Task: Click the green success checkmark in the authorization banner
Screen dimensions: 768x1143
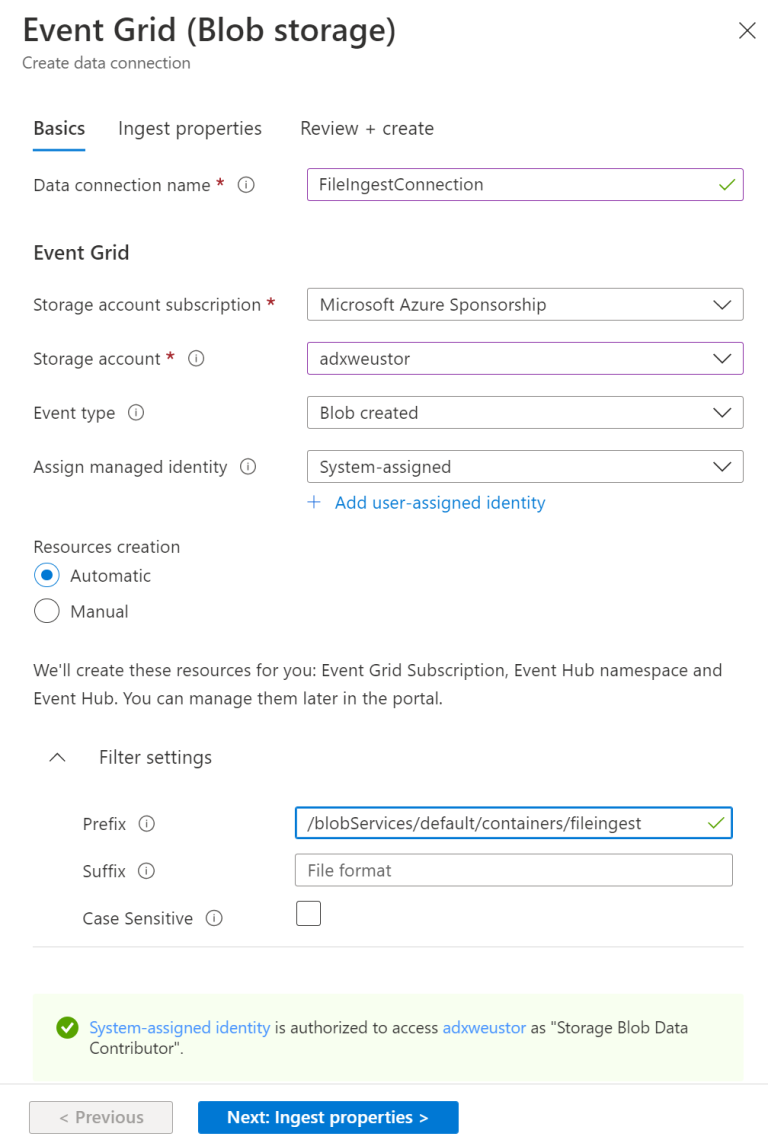Action: point(67,1027)
